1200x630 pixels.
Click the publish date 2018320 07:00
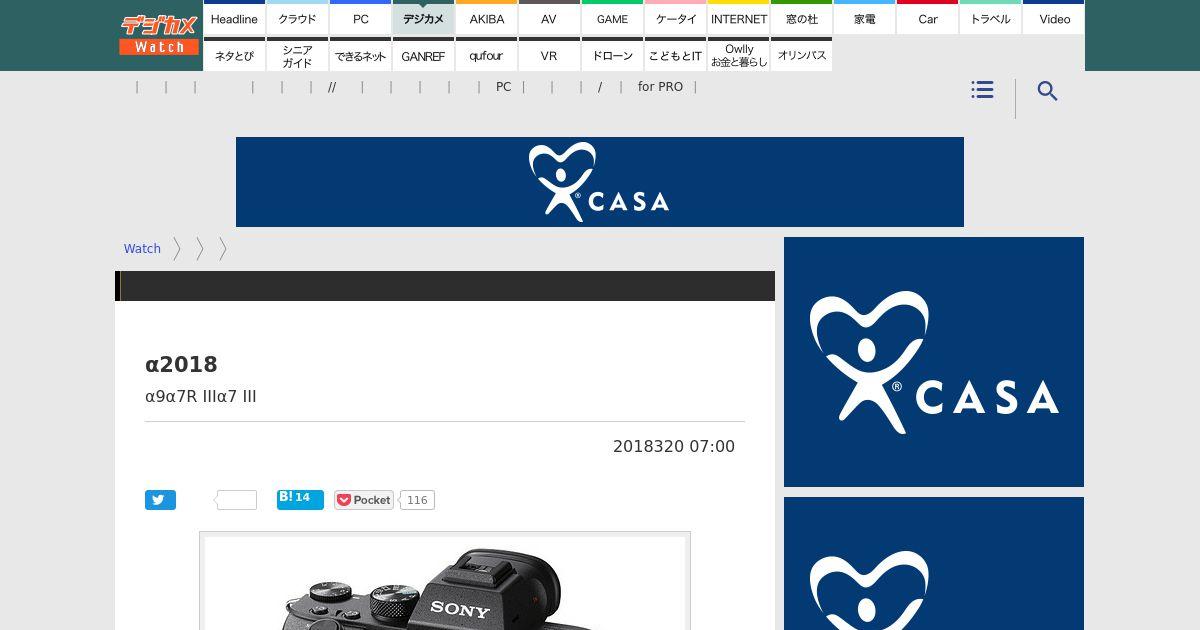coord(674,446)
